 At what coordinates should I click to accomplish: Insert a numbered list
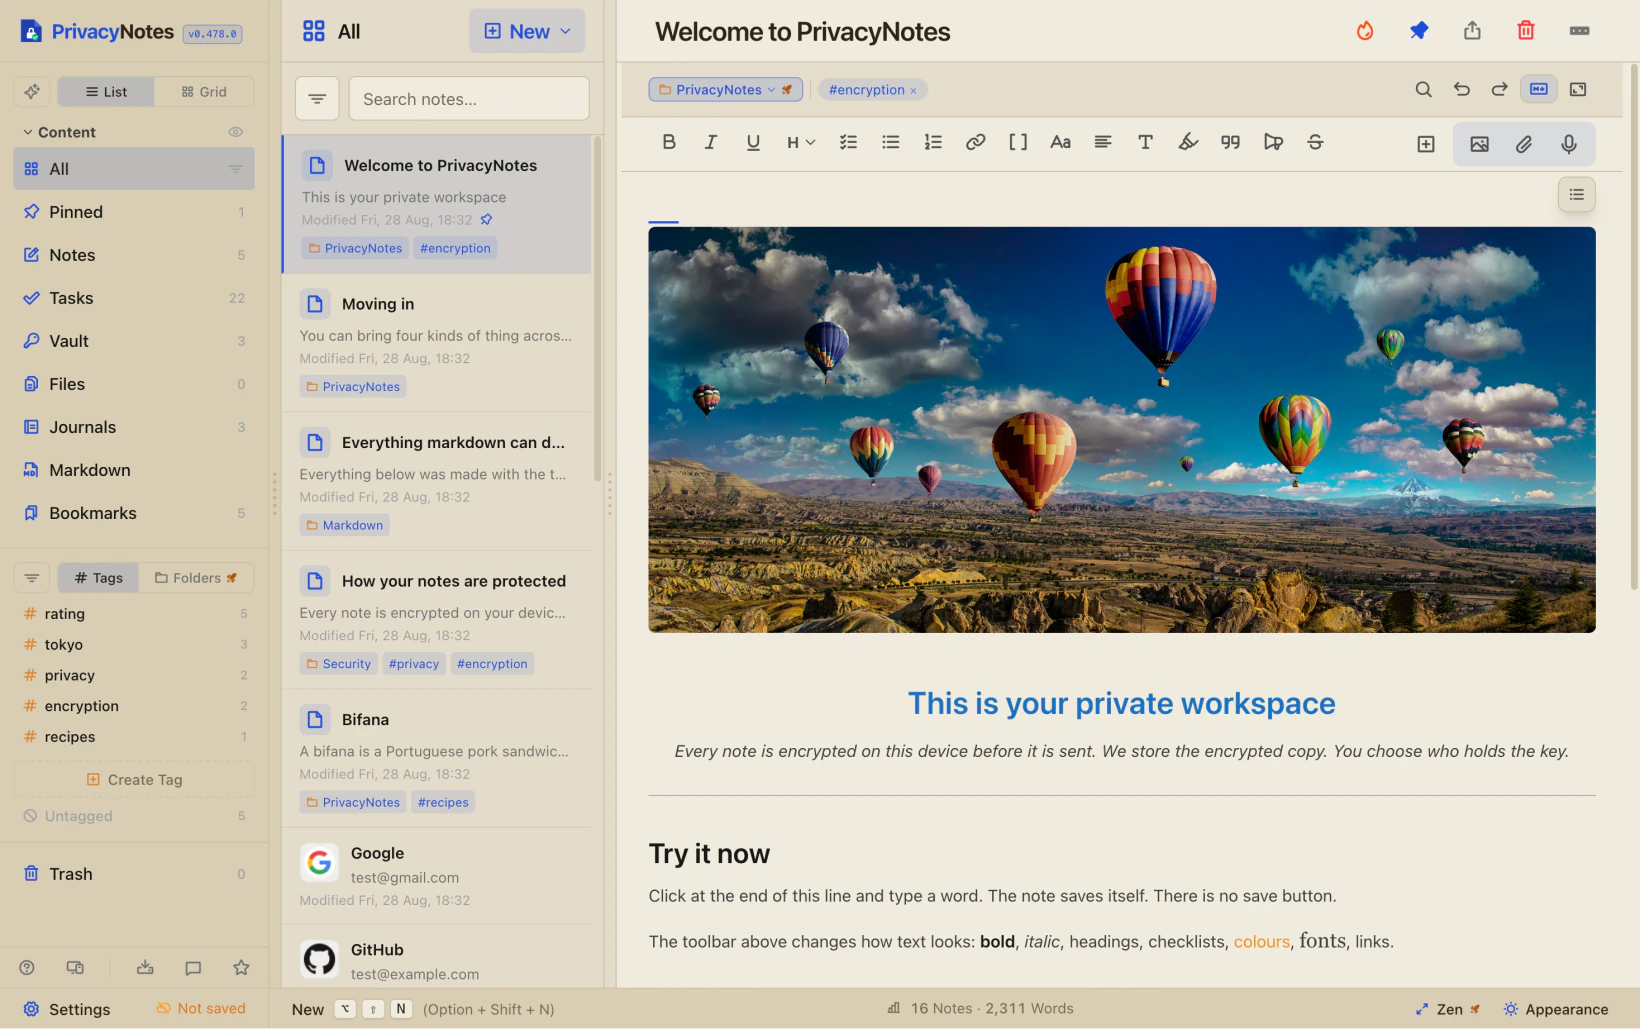click(x=933, y=142)
